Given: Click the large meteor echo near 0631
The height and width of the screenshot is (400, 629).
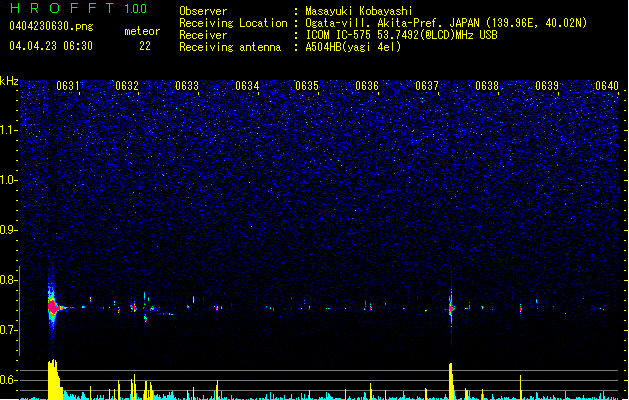Looking at the screenshot, I should click(x=53, y=307).
